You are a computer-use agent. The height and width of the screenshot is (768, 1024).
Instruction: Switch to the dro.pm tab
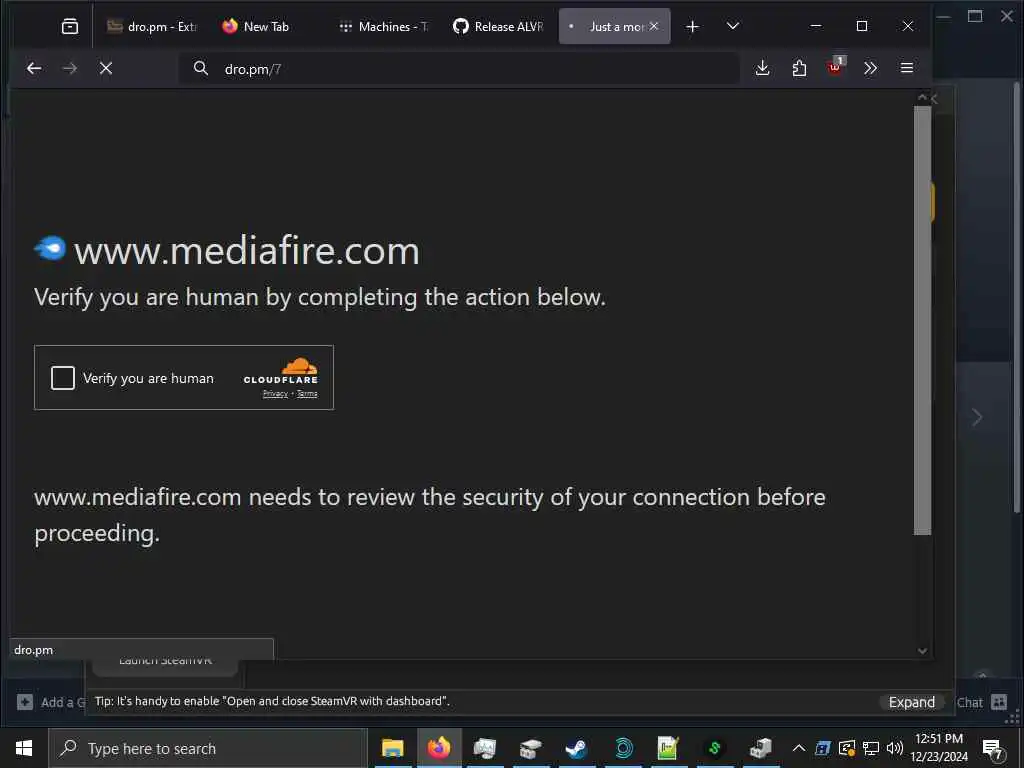coord(153,26)
